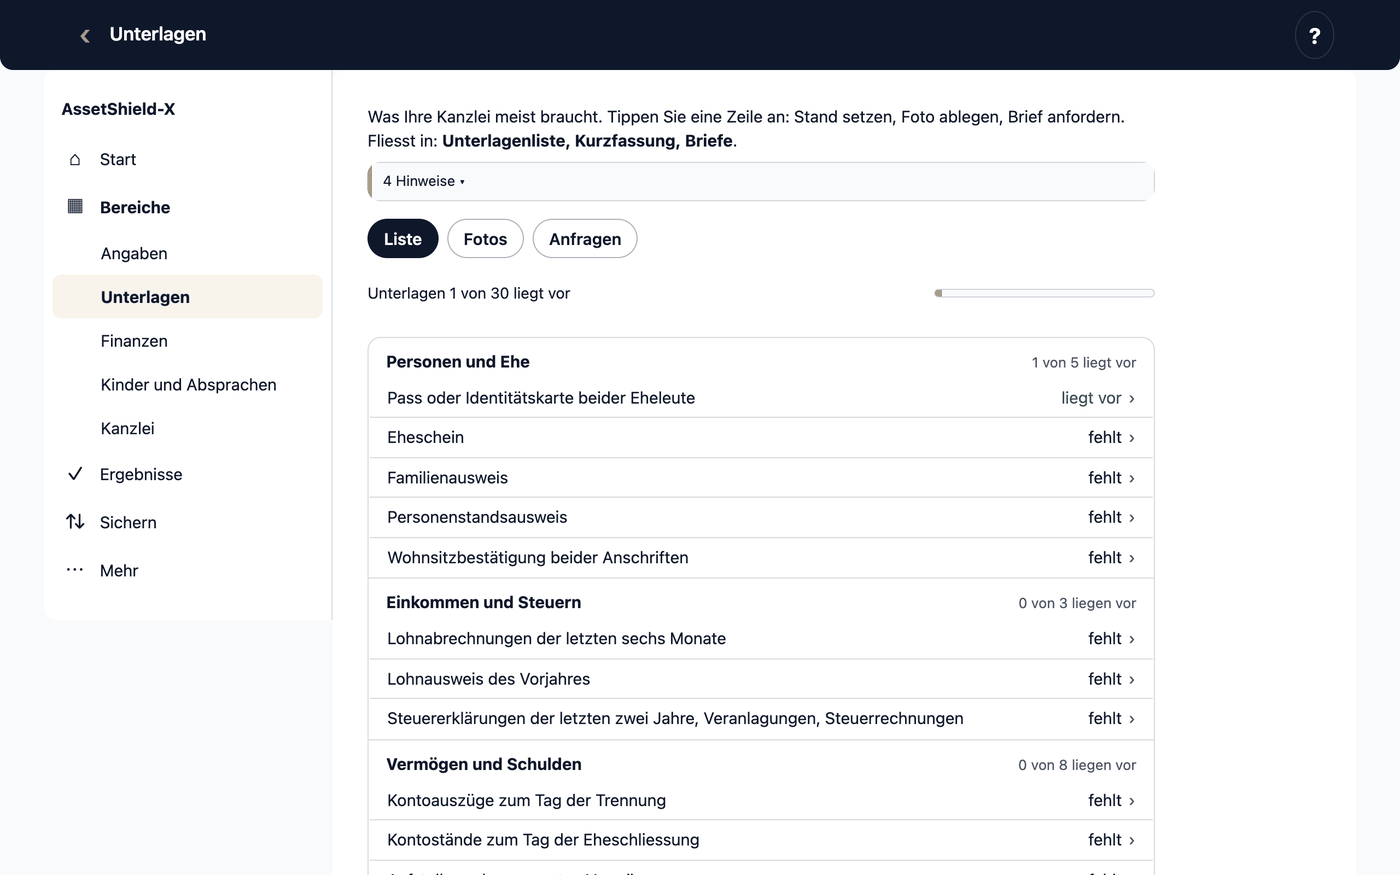
Task: Switch to the Fotos tab
Action: pos(485,239)
